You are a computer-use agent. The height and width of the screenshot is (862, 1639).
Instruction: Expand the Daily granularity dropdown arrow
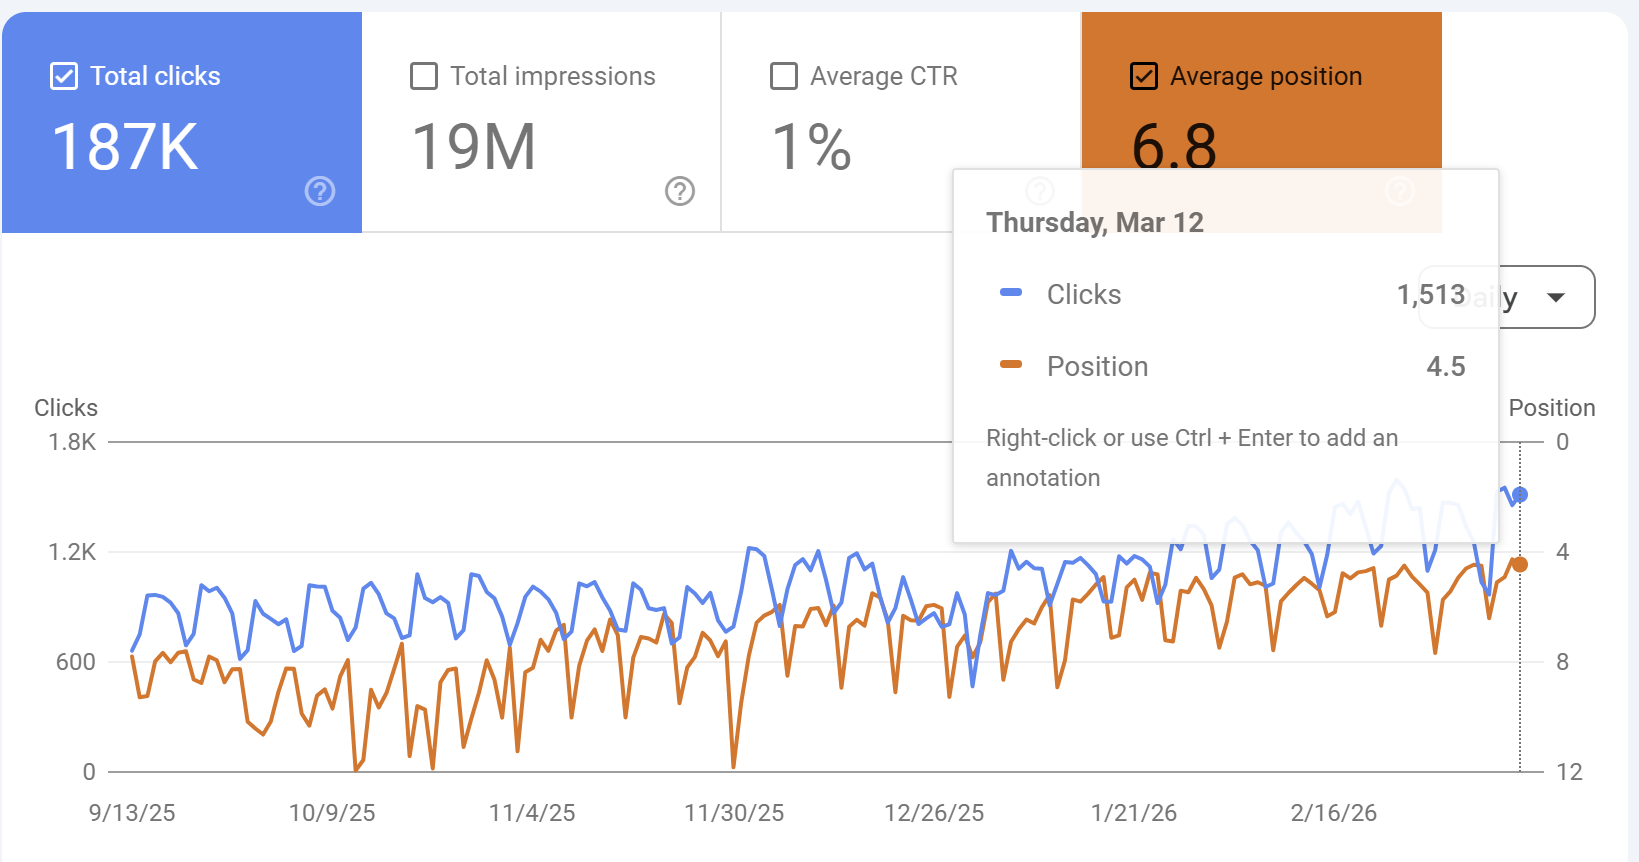click(1556, 297)
